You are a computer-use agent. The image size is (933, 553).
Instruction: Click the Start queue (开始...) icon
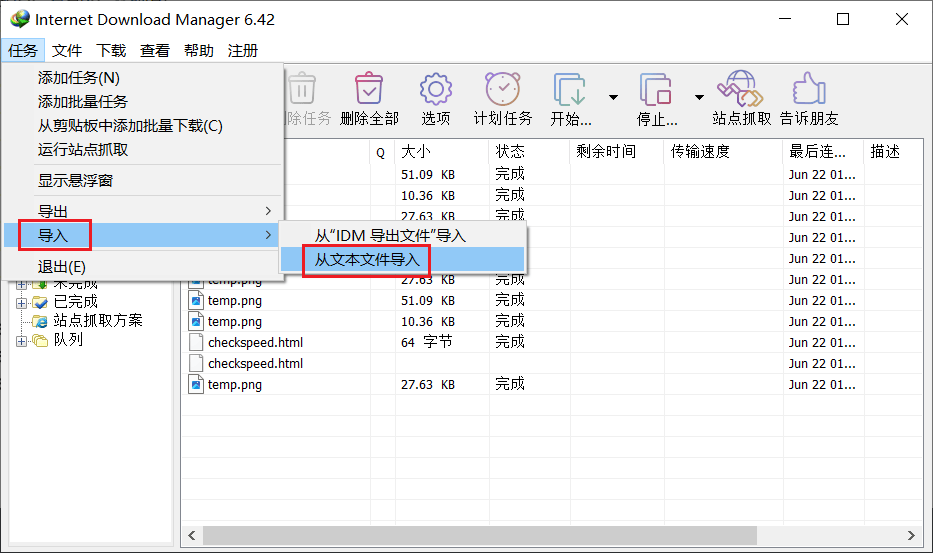coord(571,90)
